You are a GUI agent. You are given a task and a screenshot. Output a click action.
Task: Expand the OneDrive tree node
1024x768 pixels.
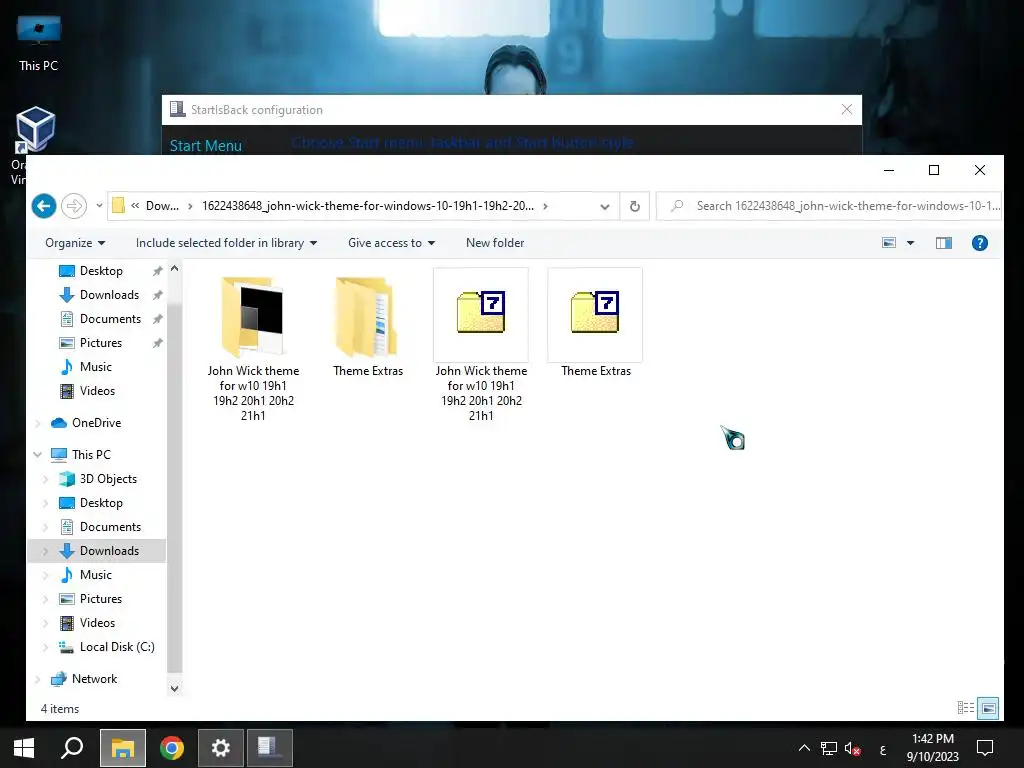coord(38,423)
